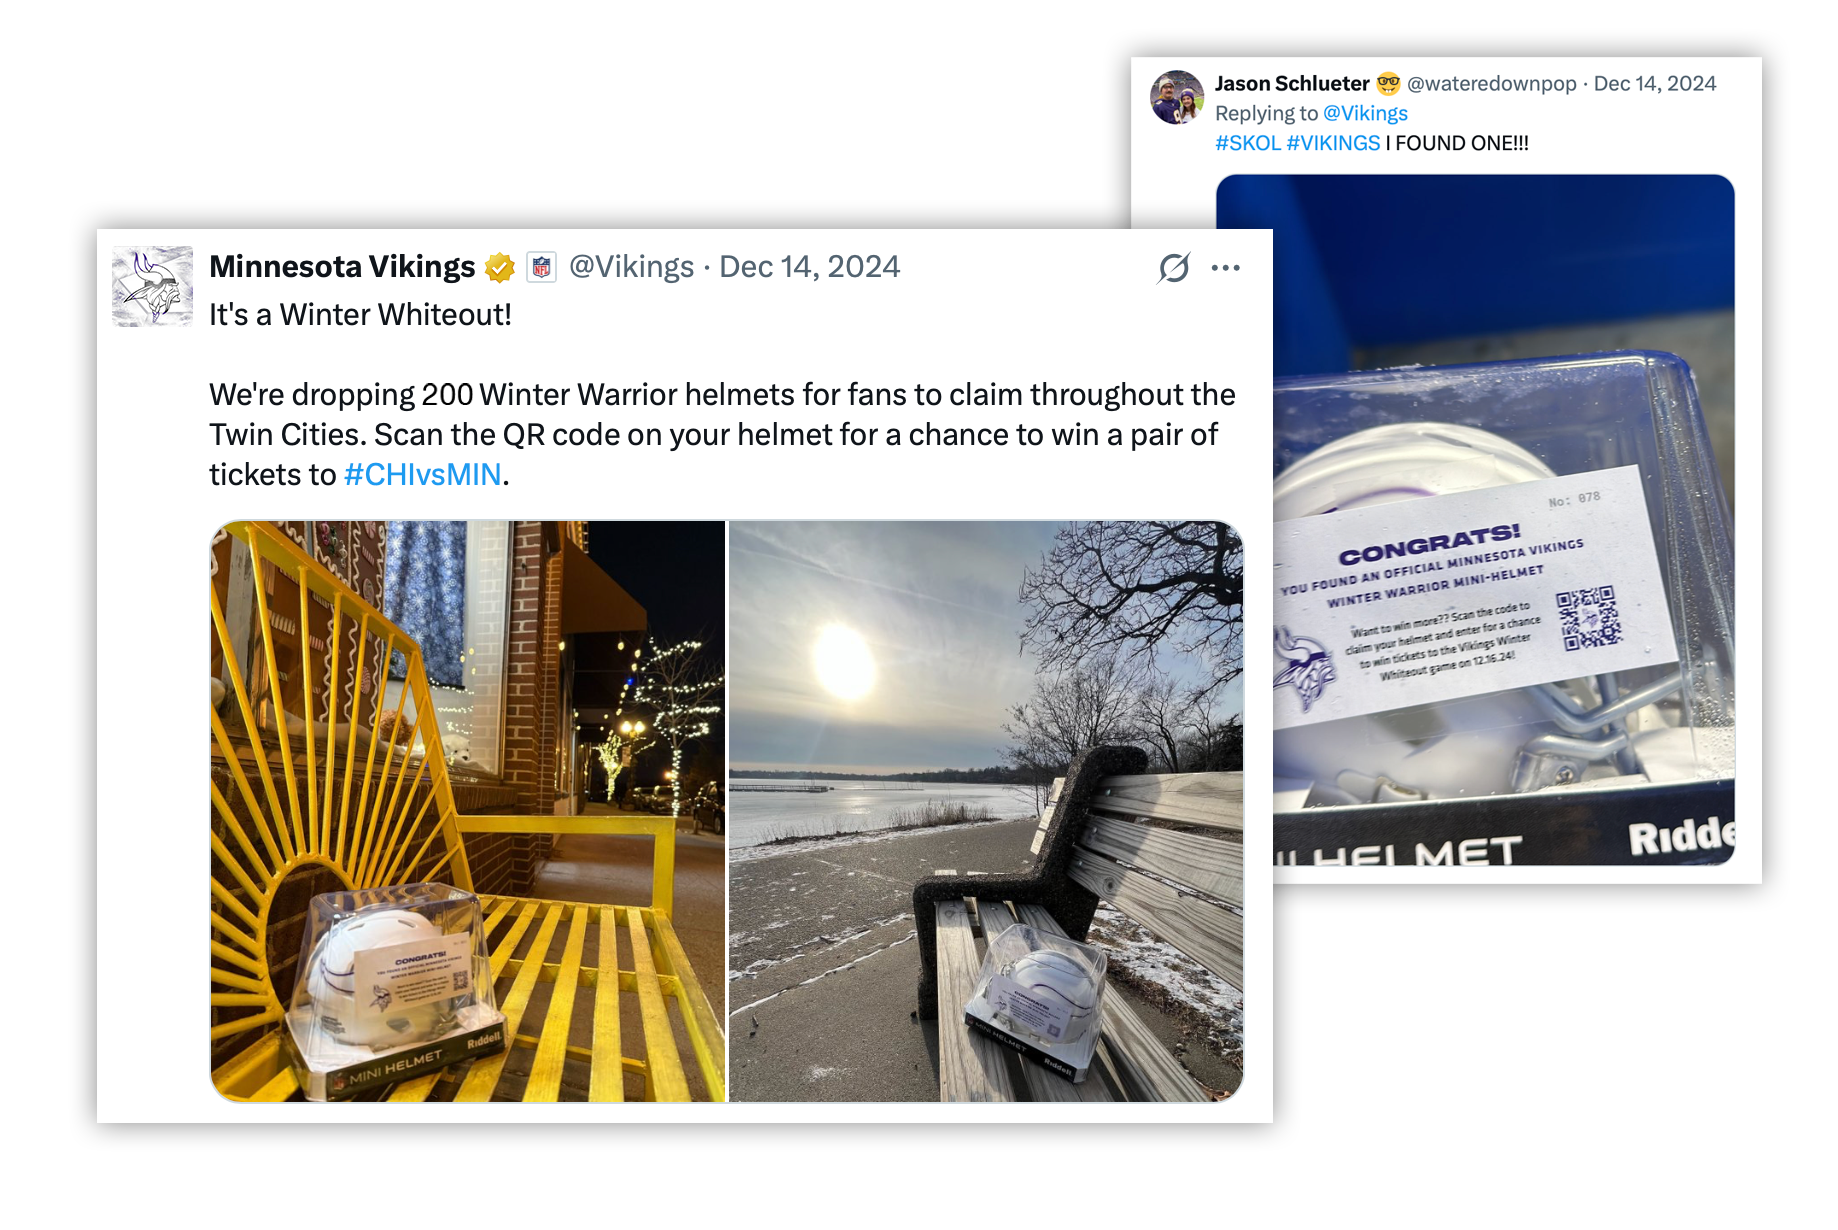Click the @wateredownpop handle
The image size is (1838, 1230).
click(x=1491, y=83)
